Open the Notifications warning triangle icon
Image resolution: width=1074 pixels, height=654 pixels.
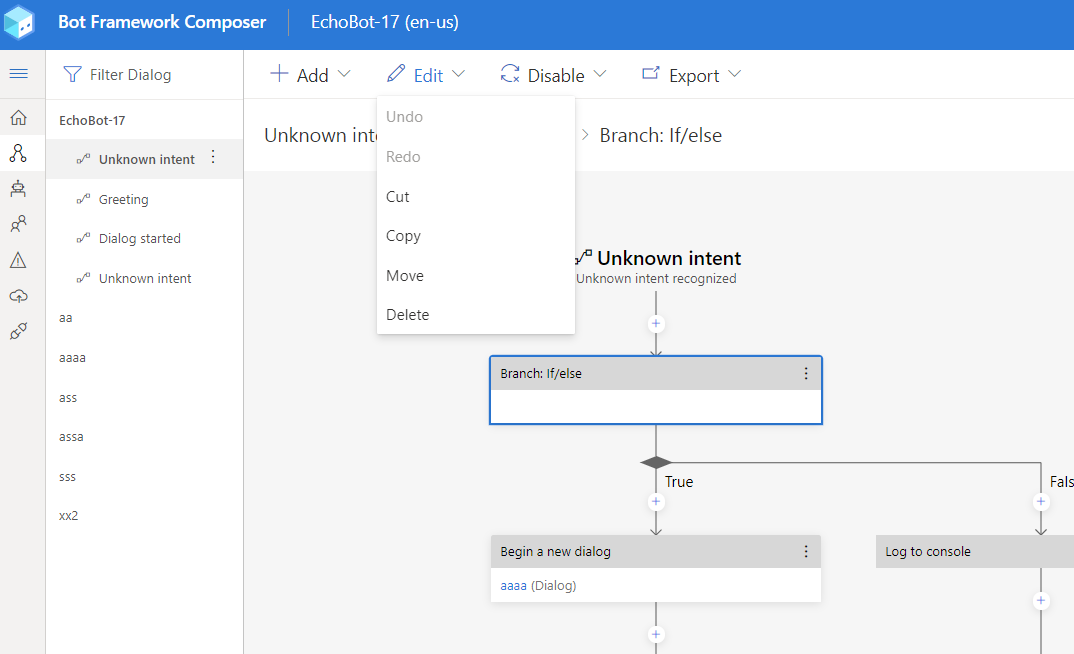click(x=18, y=260)
